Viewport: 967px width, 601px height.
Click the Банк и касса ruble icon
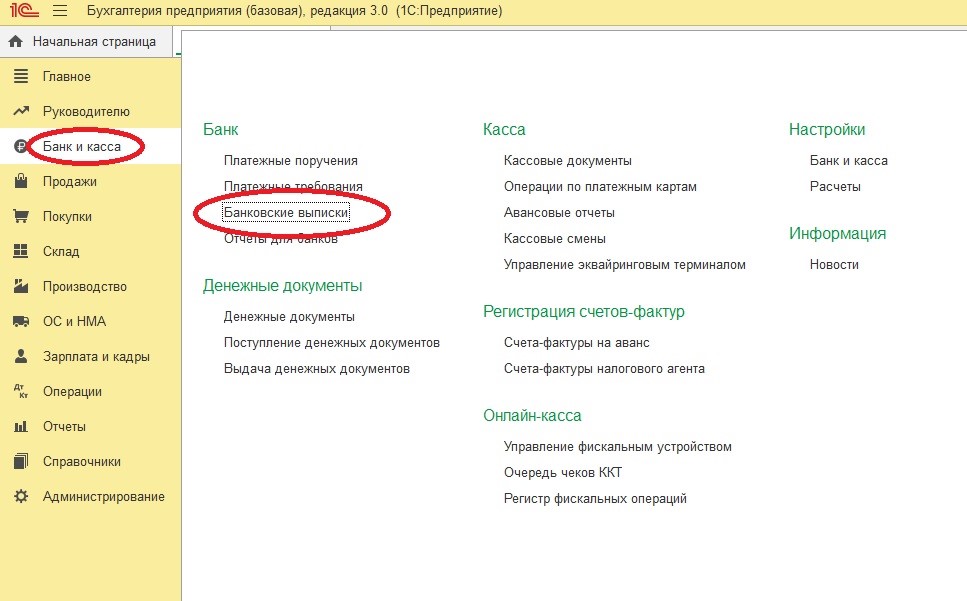coord(21,147)
